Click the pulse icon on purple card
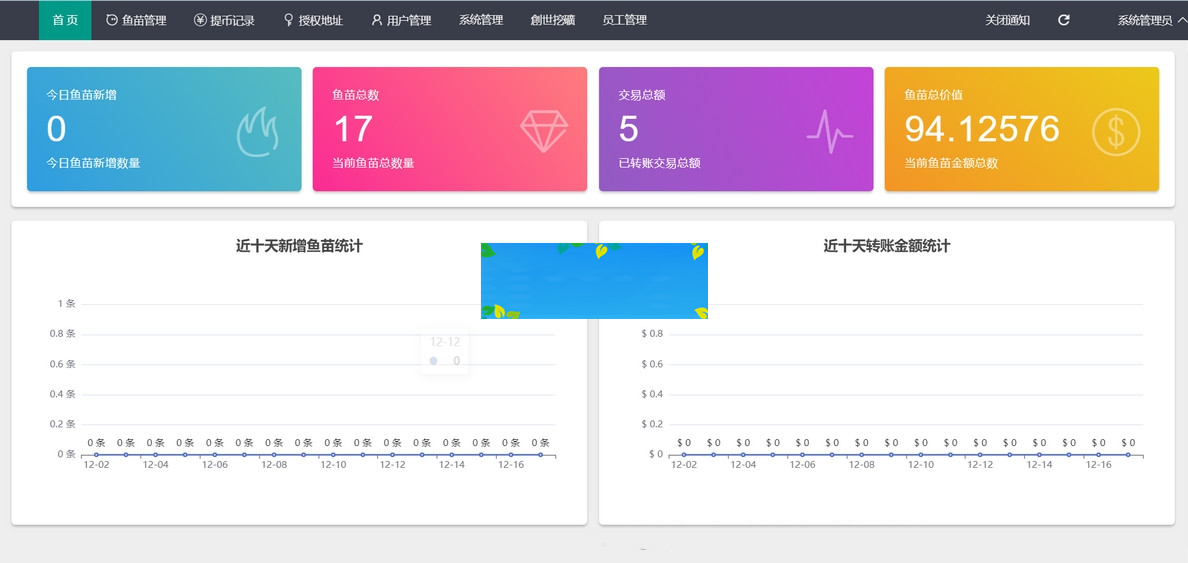Viewport: 1188px width, 563px height. pyautogui.click(x=829, y=131)
